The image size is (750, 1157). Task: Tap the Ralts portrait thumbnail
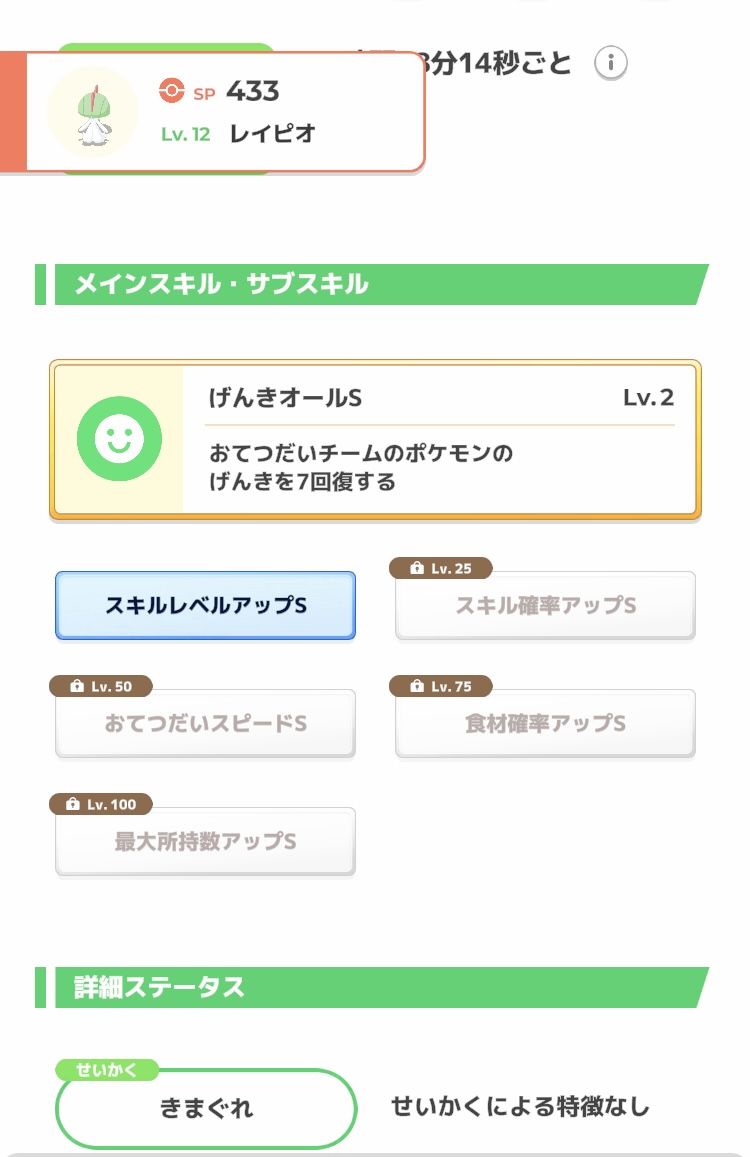(93, 112)
